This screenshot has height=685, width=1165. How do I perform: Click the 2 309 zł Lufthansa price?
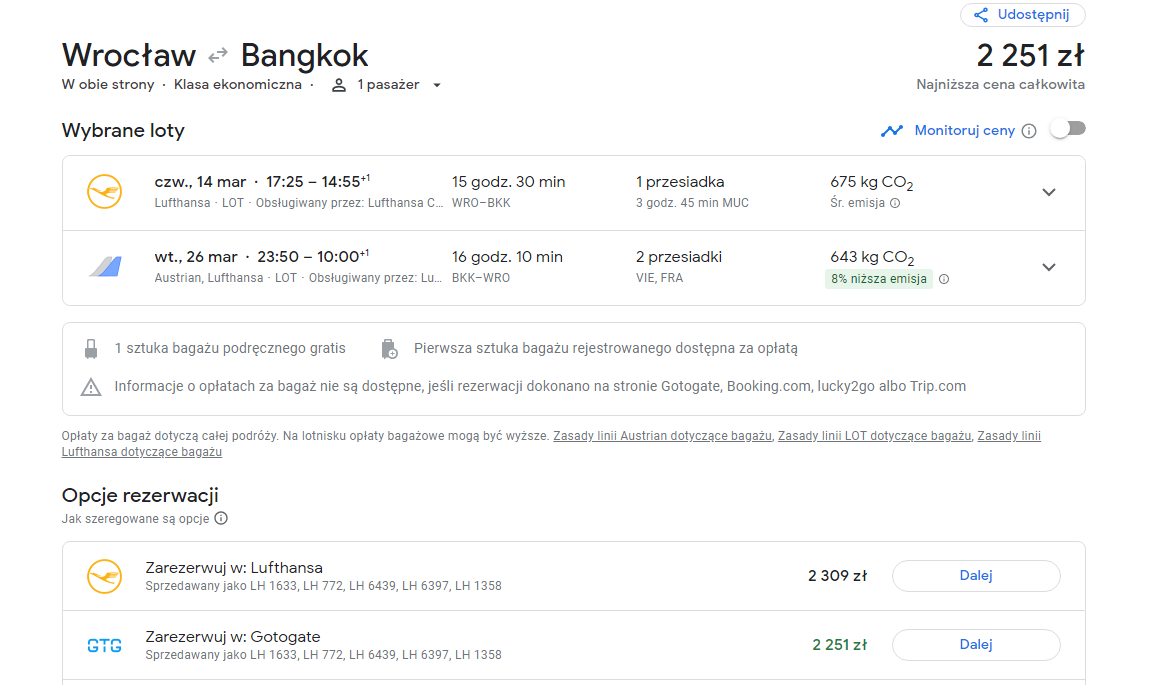[837, 576]
